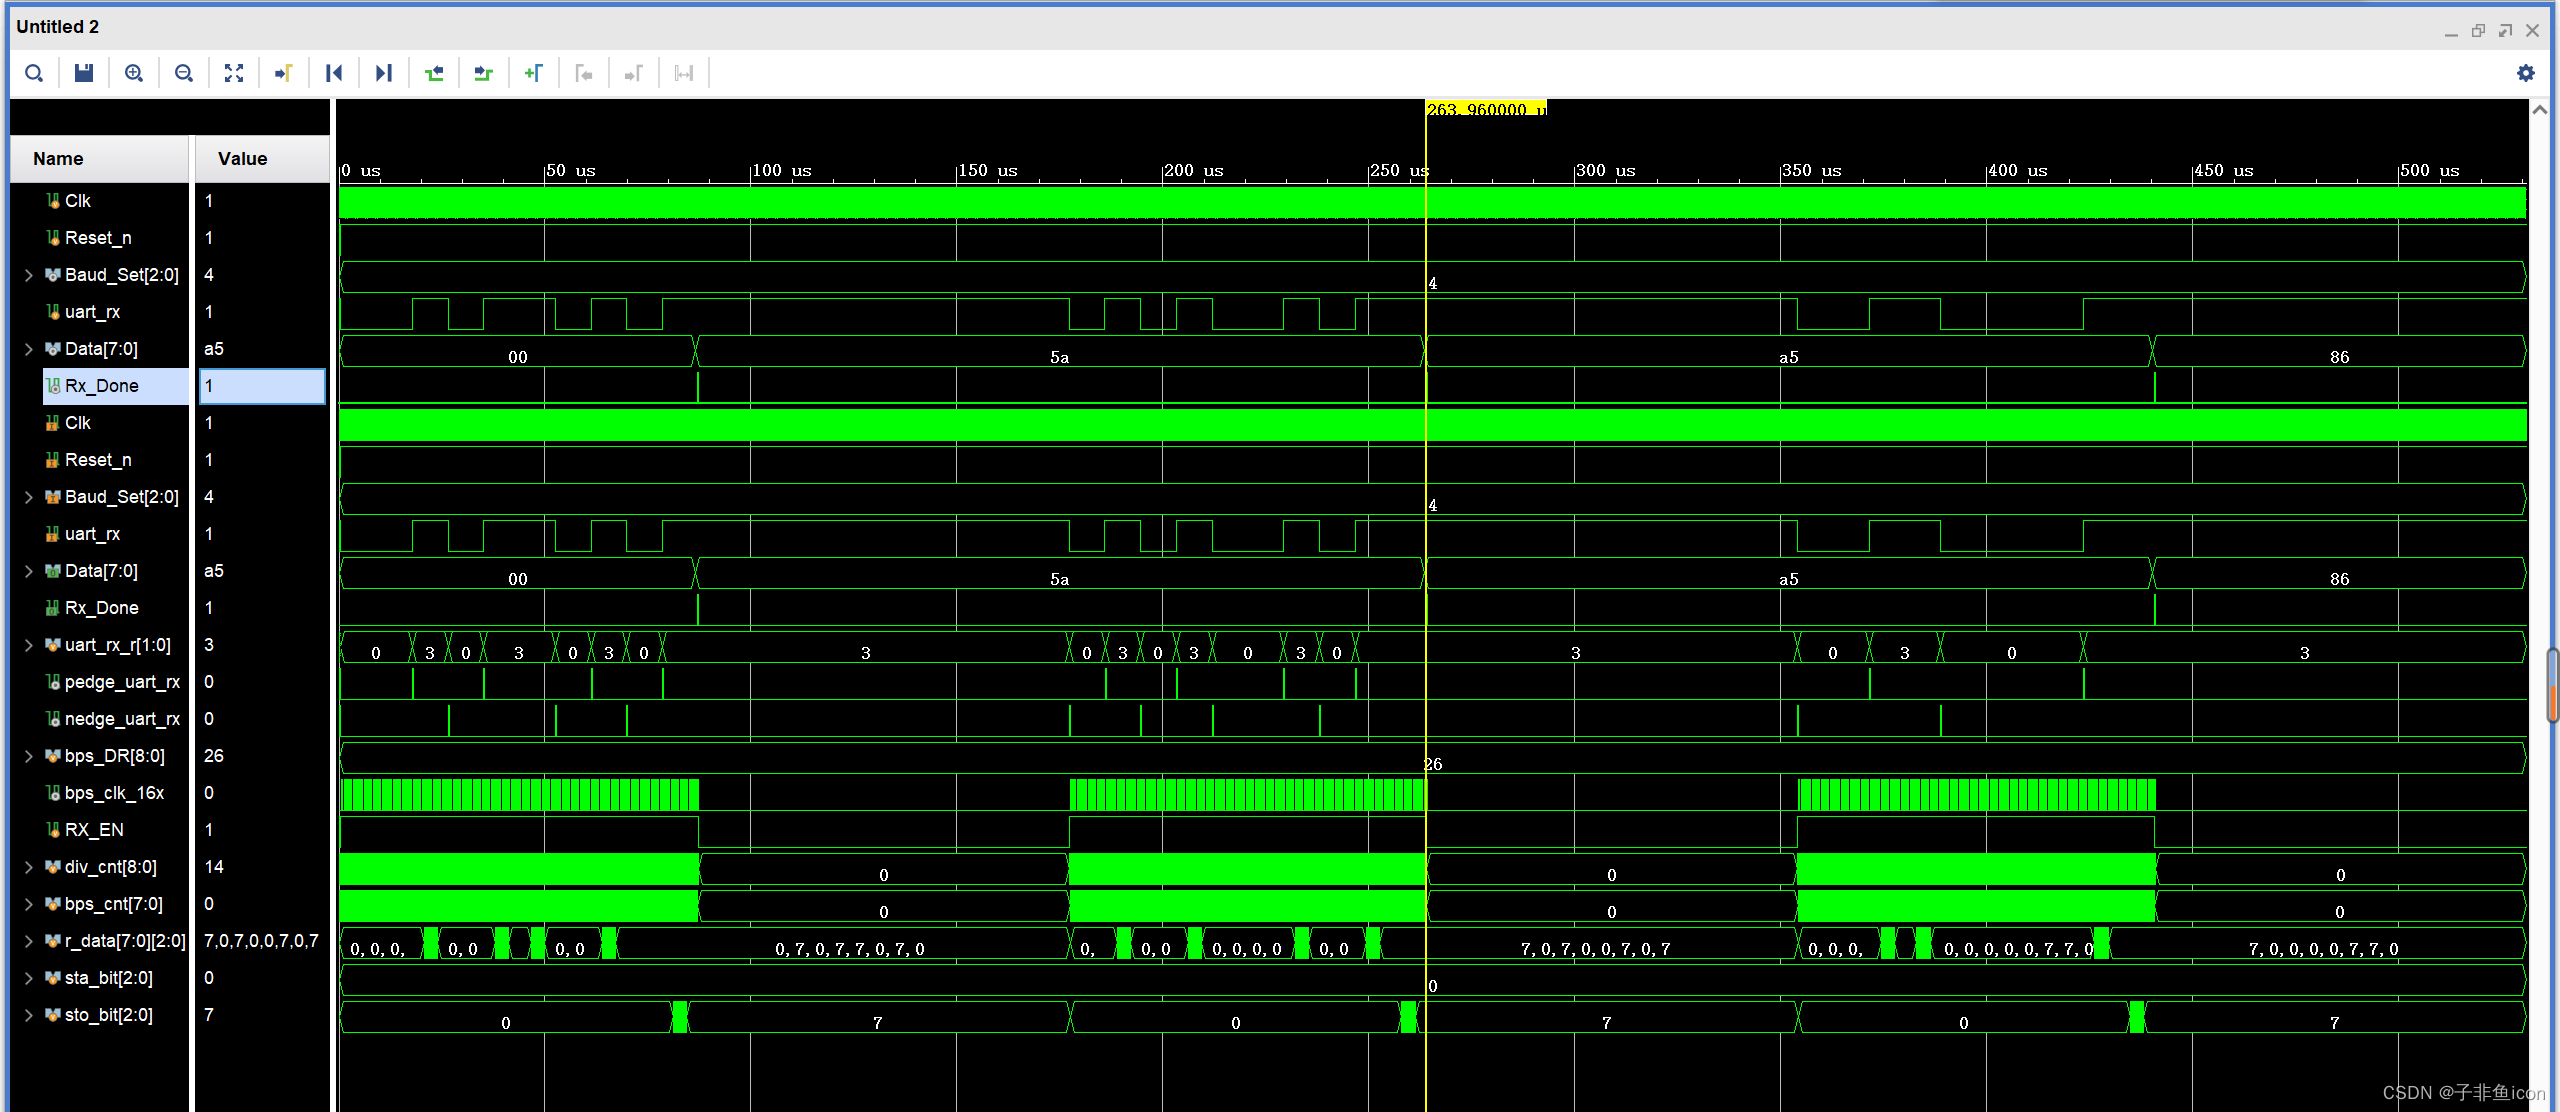Expand the first Baud_Set[2:0] bus

pos(29,275)
